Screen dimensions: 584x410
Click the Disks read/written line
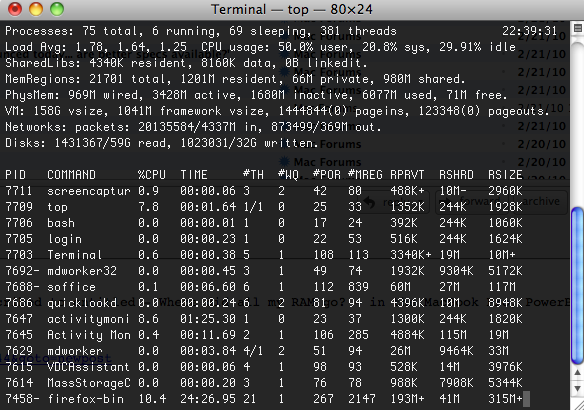162,143
